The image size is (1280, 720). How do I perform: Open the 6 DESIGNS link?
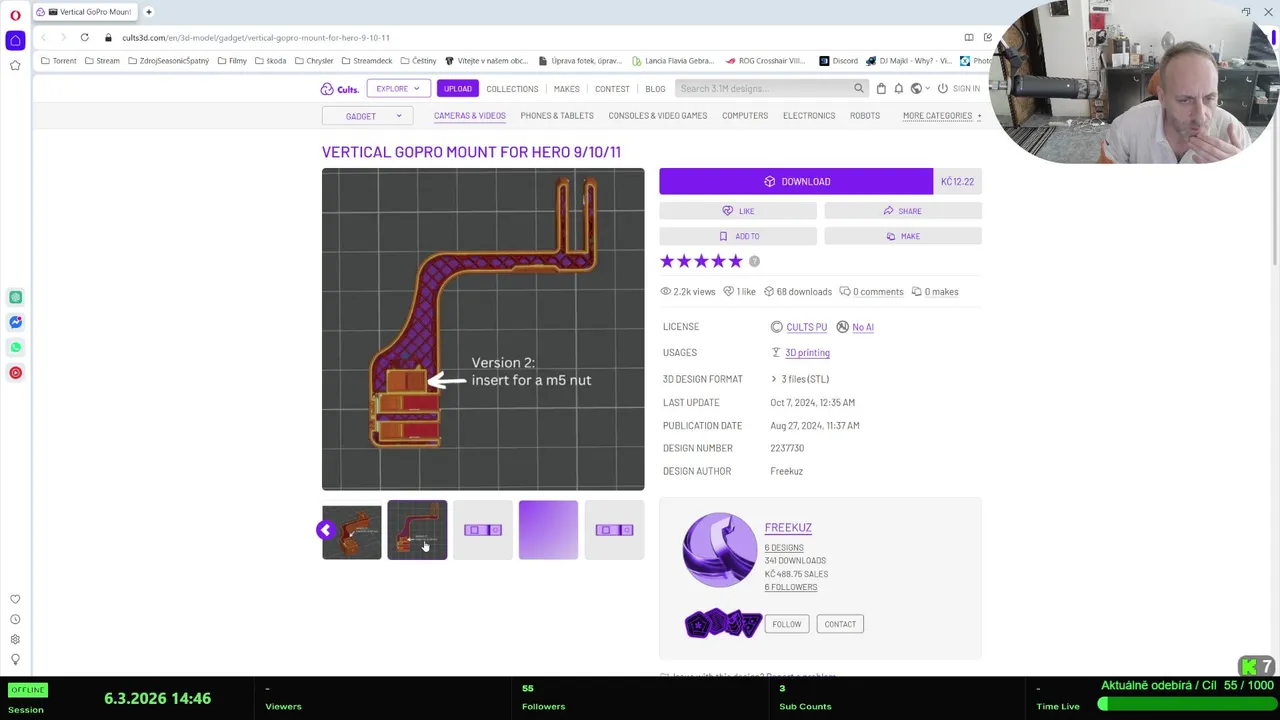click(x=784, y=548)
